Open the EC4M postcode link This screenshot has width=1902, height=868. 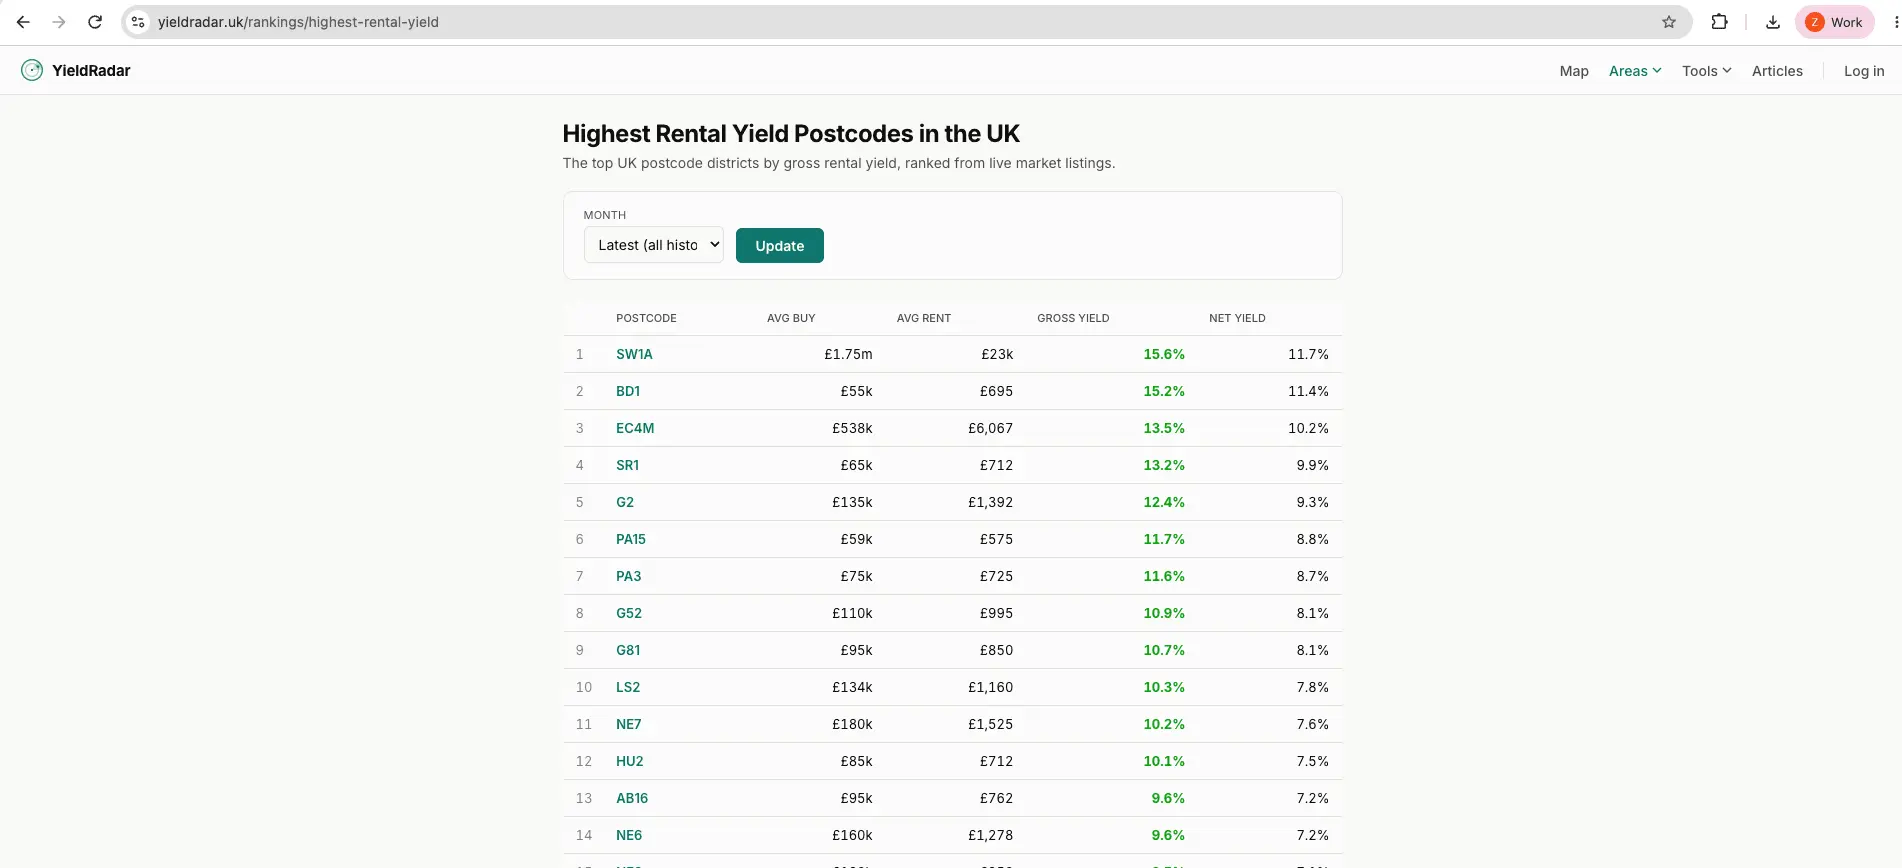click(x=635, y=428)
